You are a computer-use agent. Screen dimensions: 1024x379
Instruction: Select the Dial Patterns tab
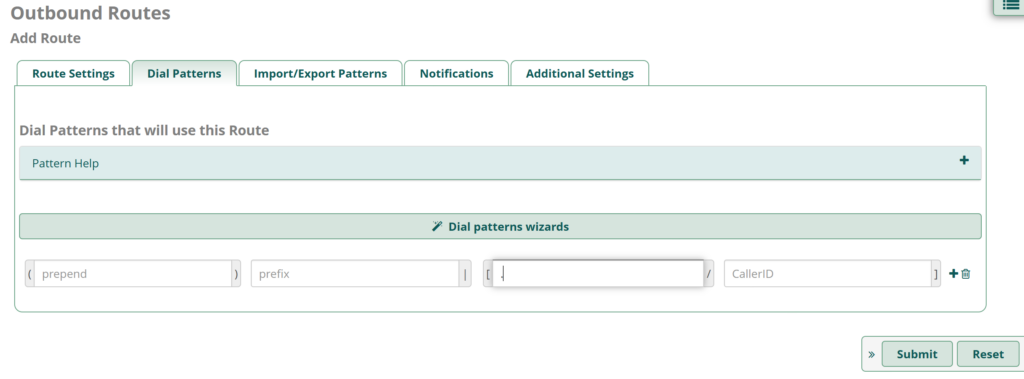184,73
